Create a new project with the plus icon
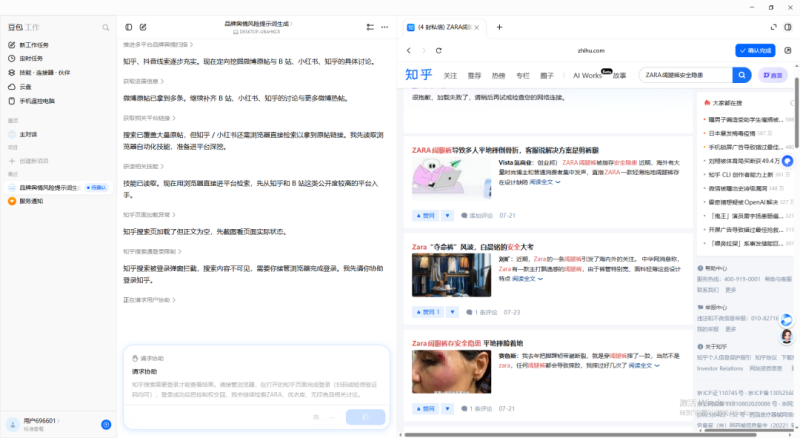This screenshot has height=438, width=800. [x=12, y=161]
